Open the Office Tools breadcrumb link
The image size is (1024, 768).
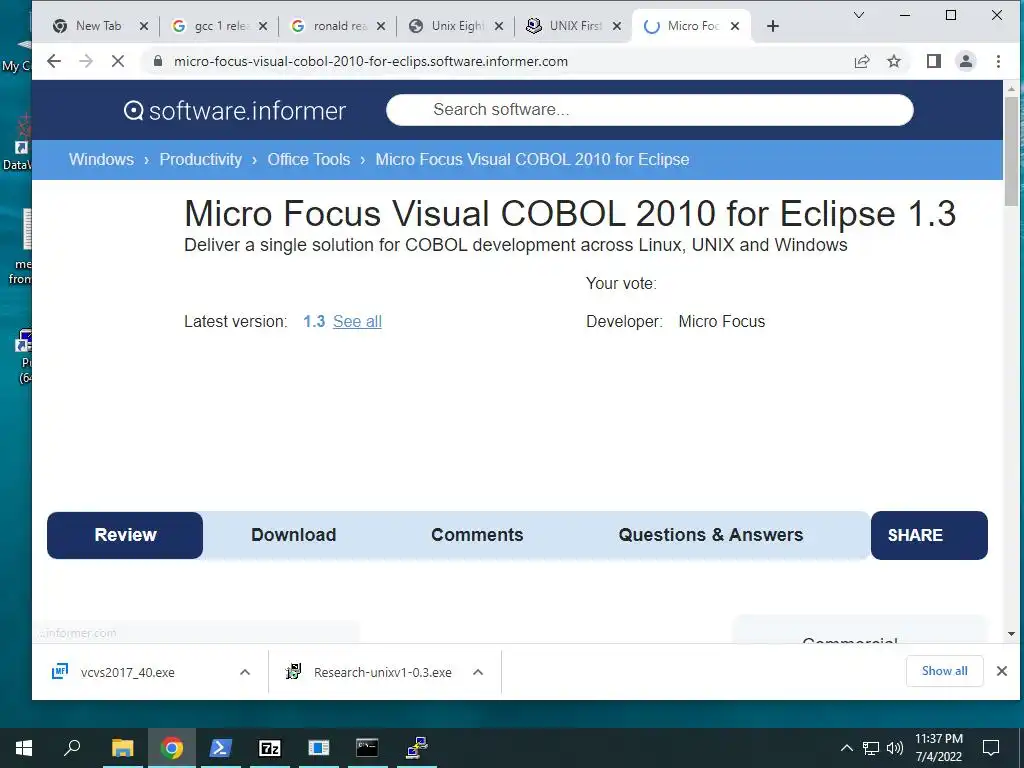[x=308, y=159]
